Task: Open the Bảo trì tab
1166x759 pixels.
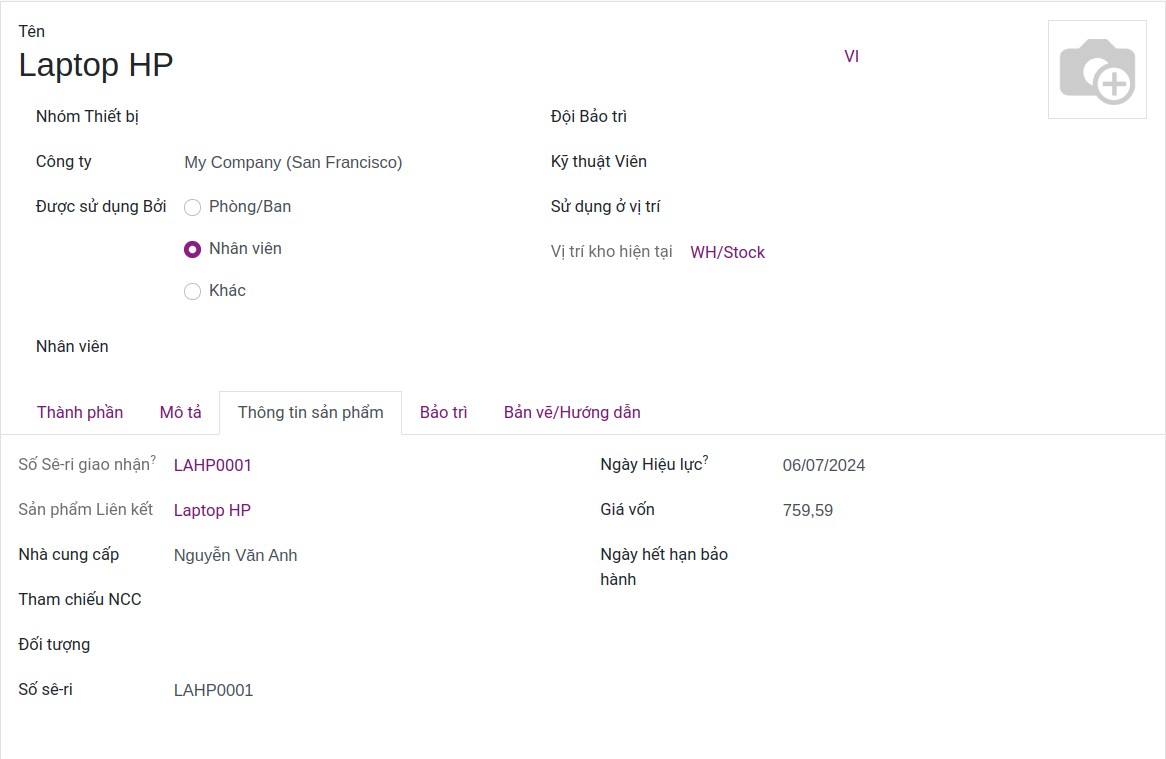Action: click(x=444, y=413)
